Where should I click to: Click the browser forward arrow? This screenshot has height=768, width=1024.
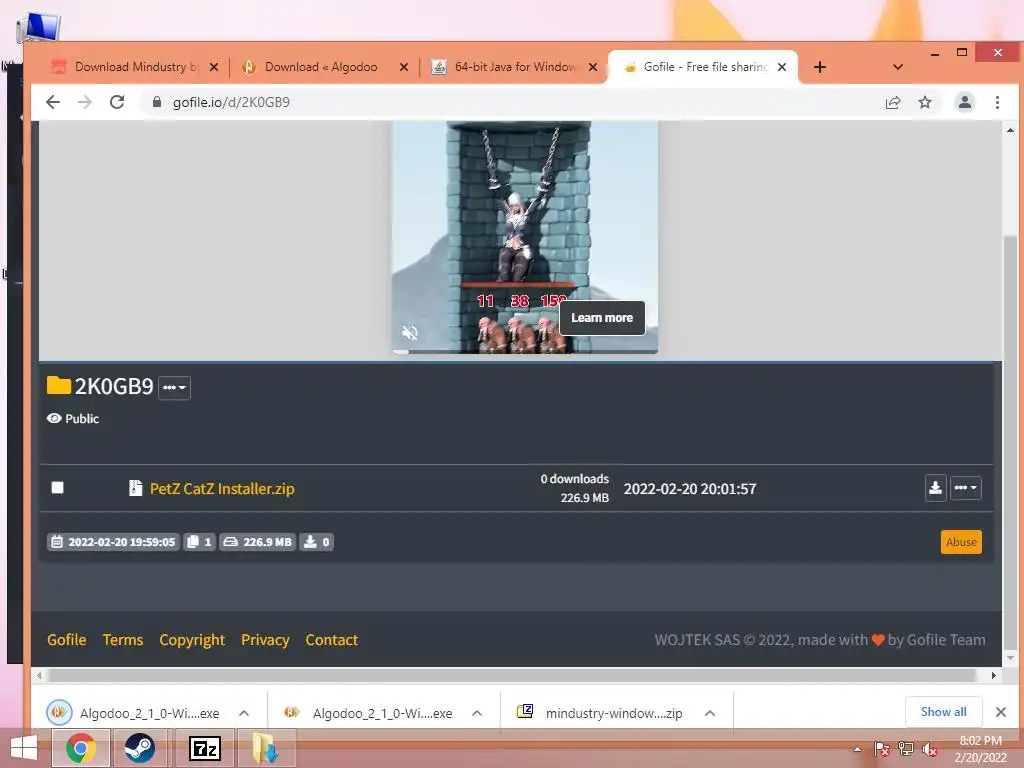pyautogui.click(x=85, y=102)
